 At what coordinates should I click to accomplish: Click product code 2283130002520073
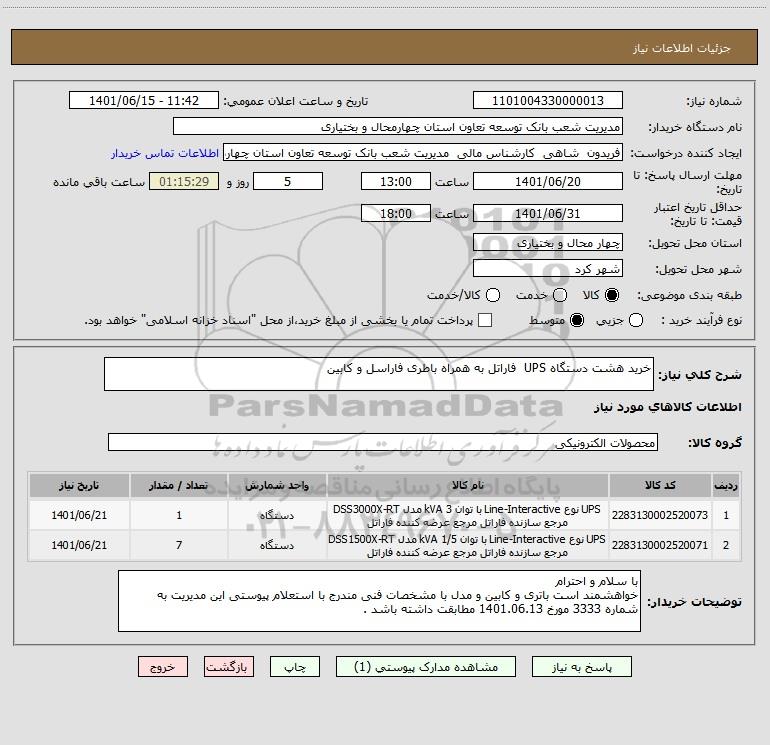[660, 515]
